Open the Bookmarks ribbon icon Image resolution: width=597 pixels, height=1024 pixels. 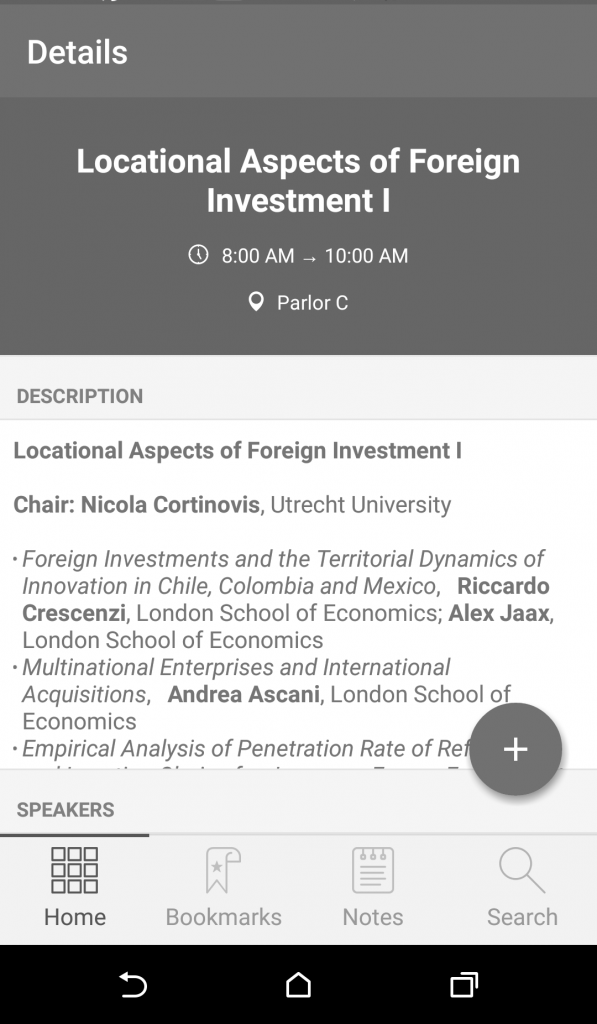pyautogui.click(x=223, y=870)
